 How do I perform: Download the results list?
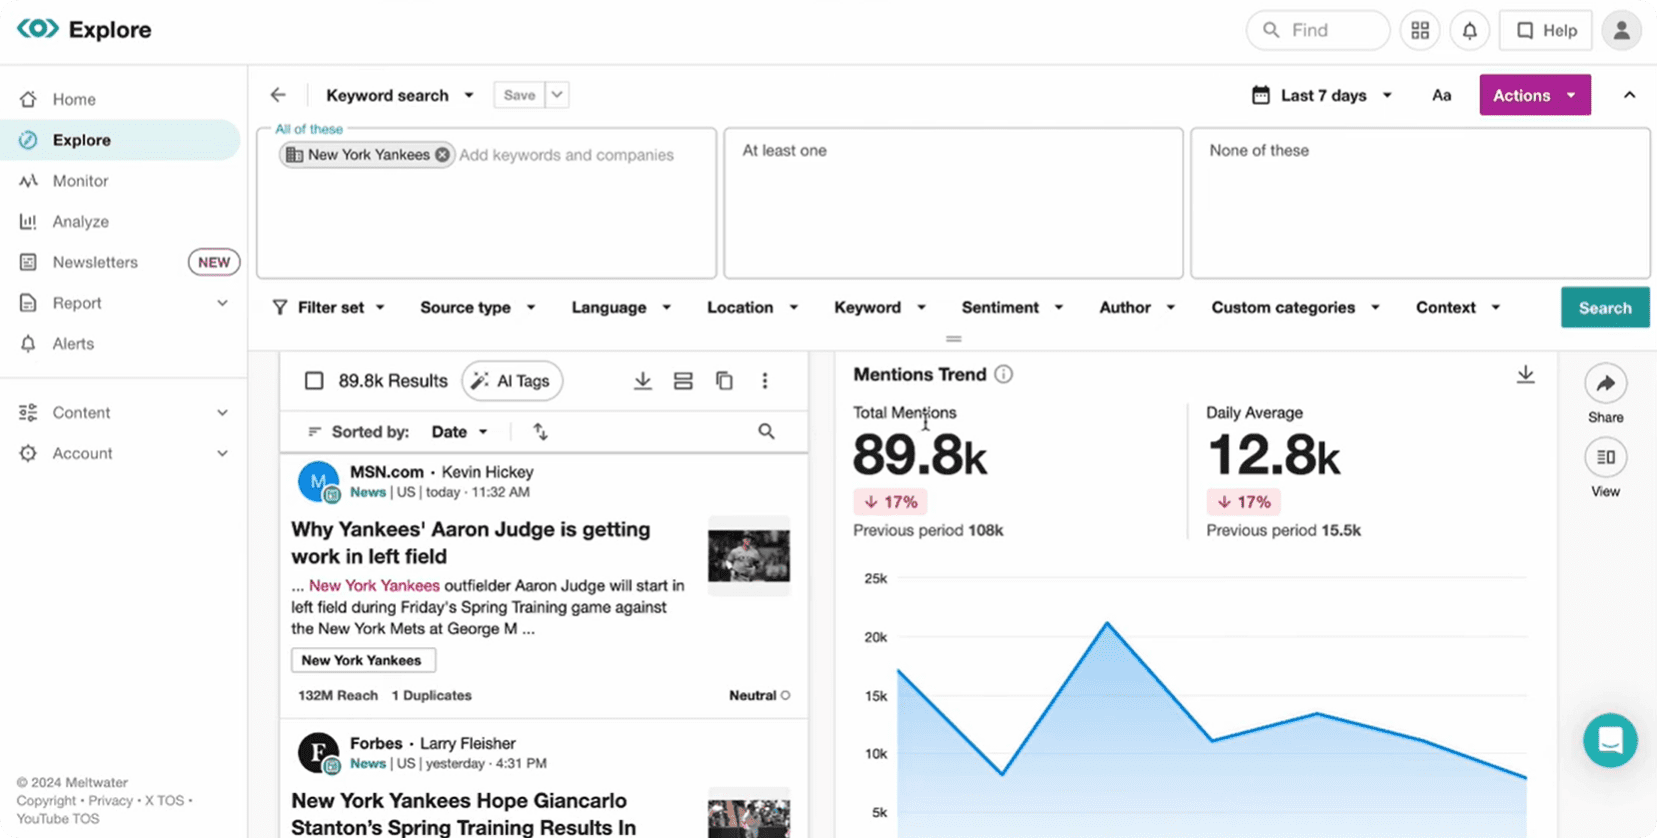click(x=643, y=381)
